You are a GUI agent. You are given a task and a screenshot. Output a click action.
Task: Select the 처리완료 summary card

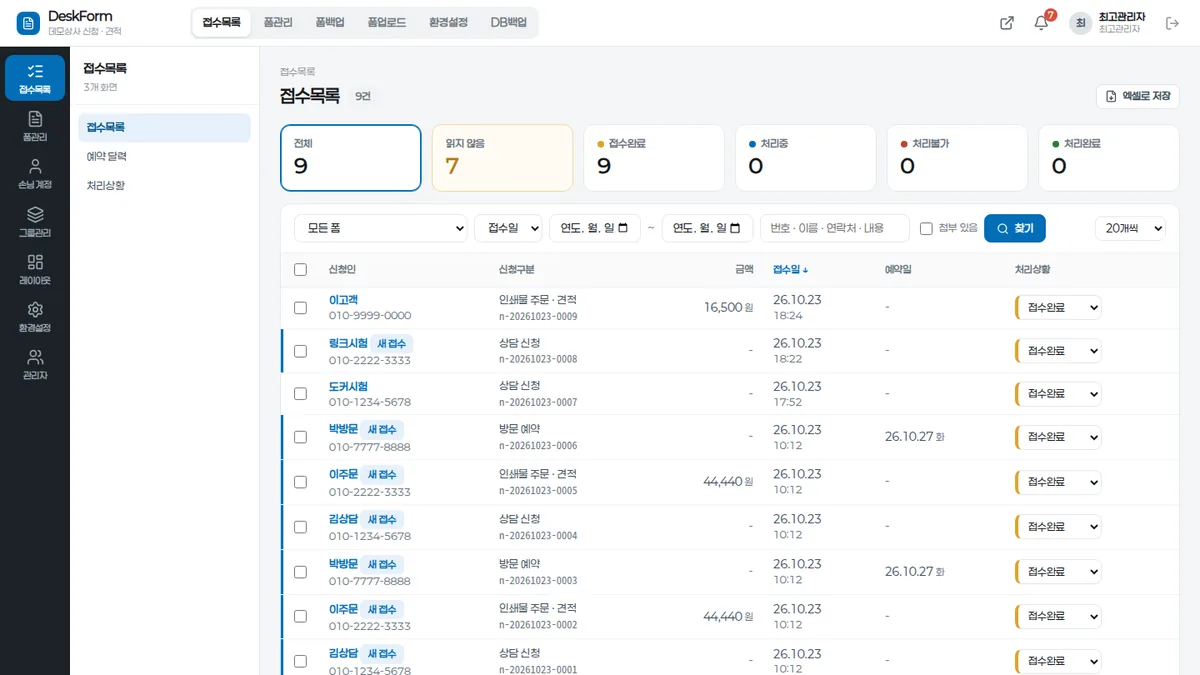coord(1109,158)
